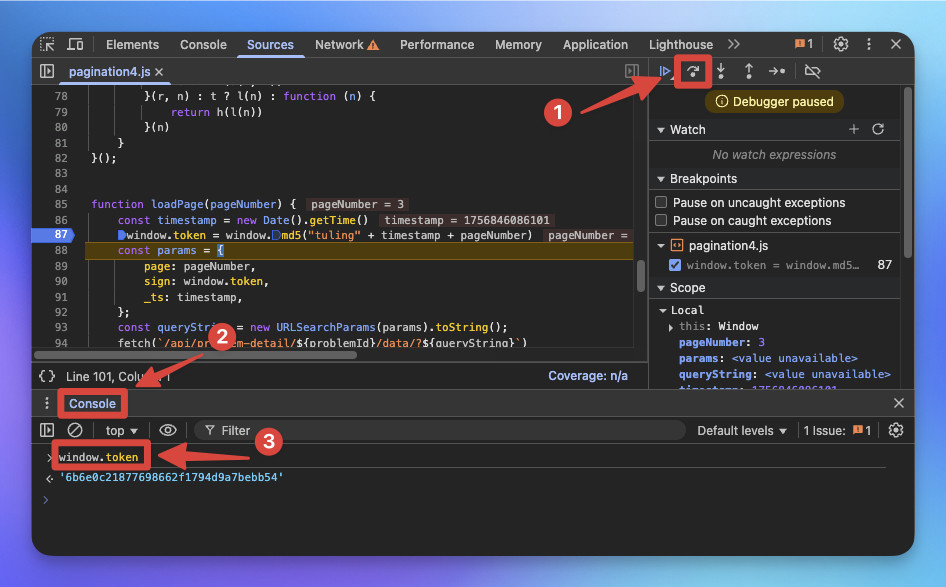This screenshot has width=946, height=587.
Task: Refresh watch expressions
Action: [x=878, y=129]
